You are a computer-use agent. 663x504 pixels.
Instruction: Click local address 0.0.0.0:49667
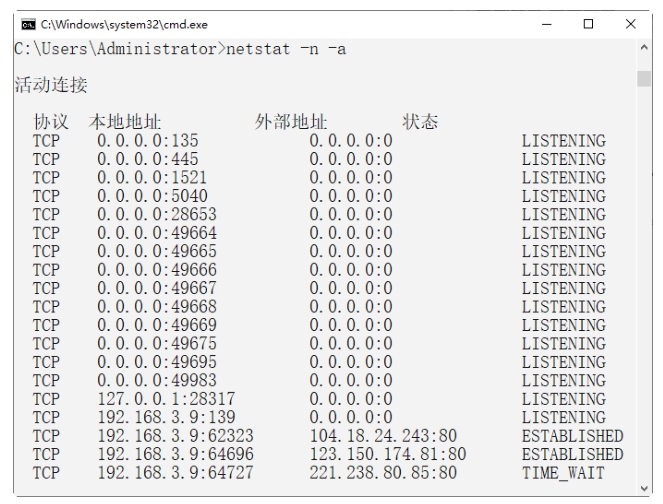(x=157, y=288)
